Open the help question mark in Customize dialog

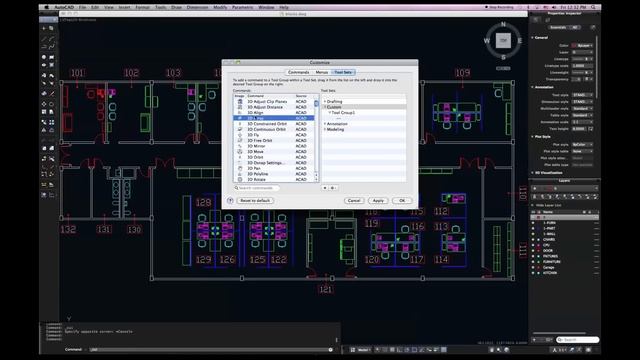(230, 200)
